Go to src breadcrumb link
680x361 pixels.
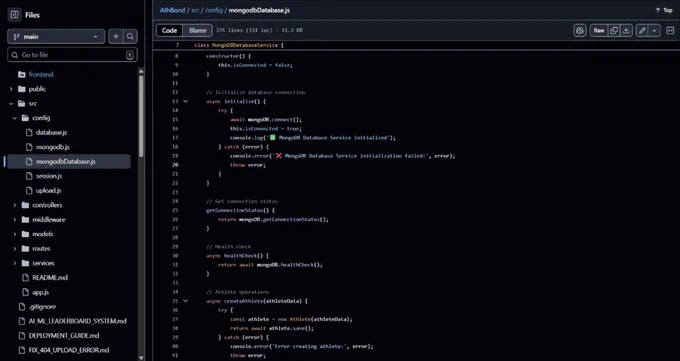tap(195, 10)
